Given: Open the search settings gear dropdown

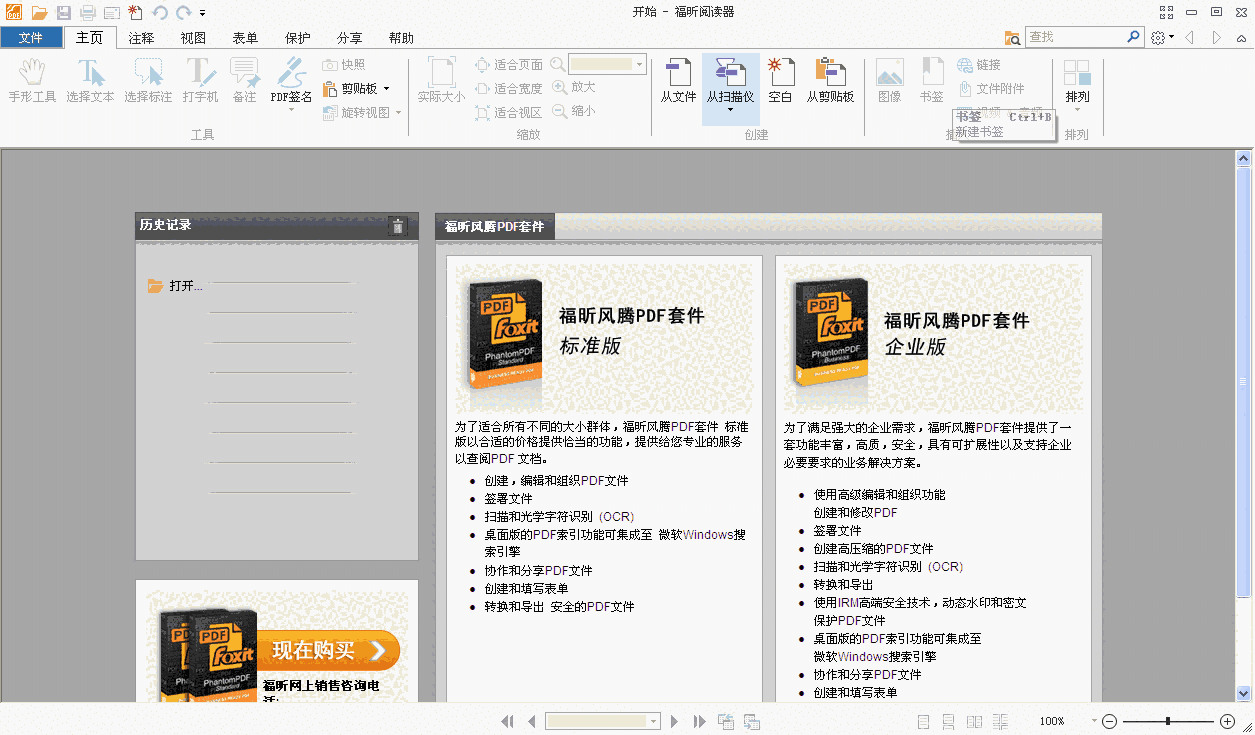Looking at the screenshot, I should (x=1159, y=36).
